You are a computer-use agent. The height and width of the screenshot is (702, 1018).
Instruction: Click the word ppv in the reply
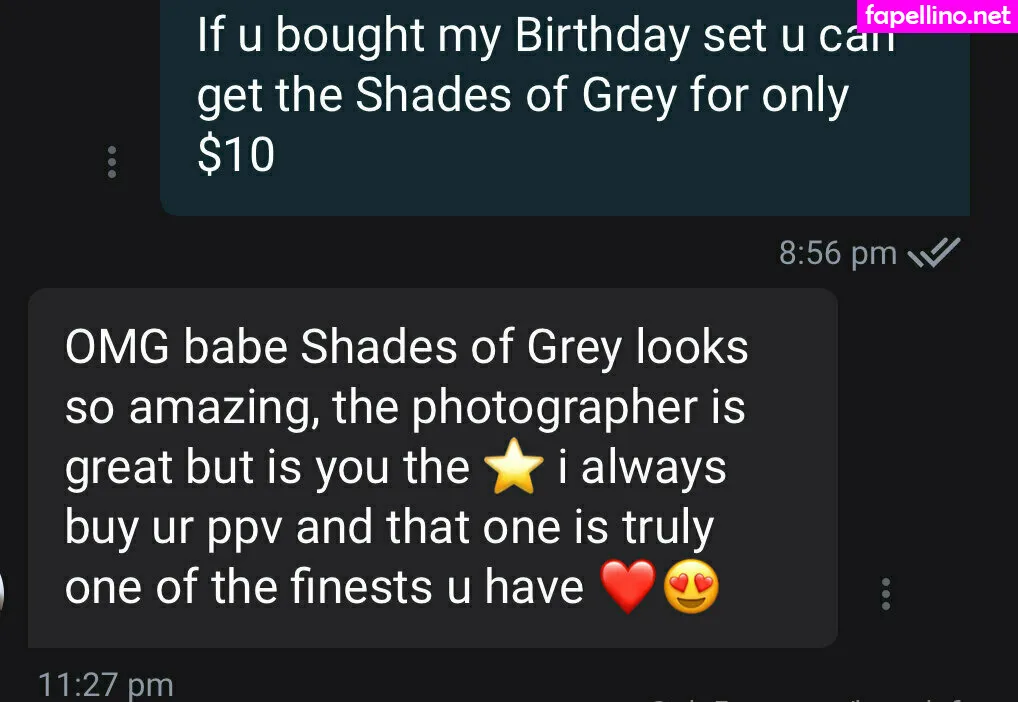tap(245, 529)
